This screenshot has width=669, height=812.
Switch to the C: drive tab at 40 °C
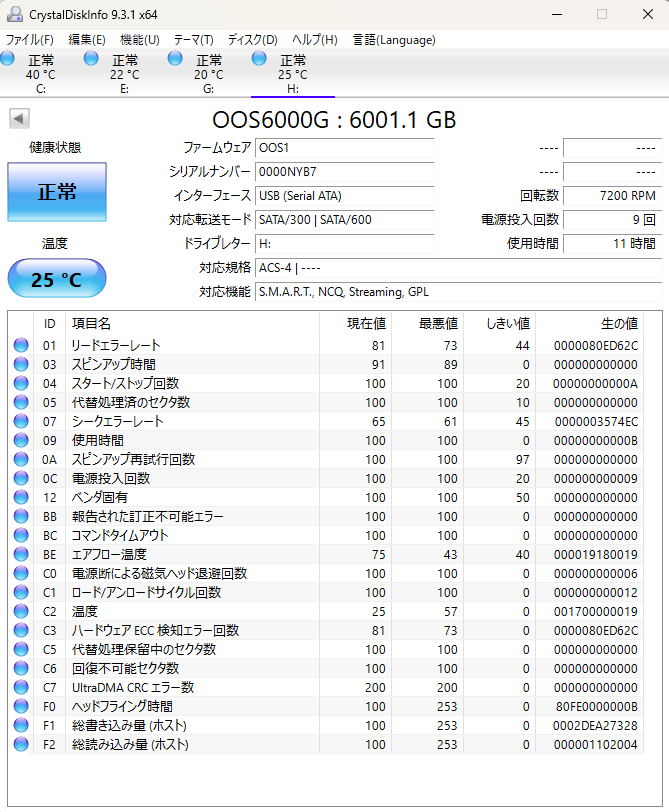coord(41,74)
